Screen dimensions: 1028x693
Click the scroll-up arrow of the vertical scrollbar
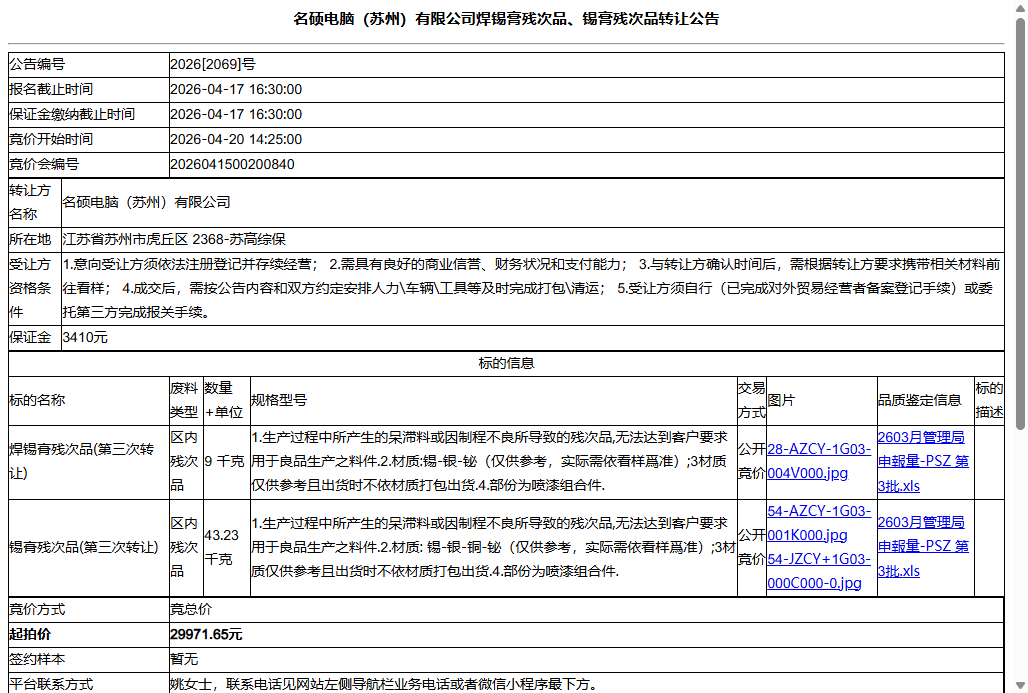pos(1020,7)
